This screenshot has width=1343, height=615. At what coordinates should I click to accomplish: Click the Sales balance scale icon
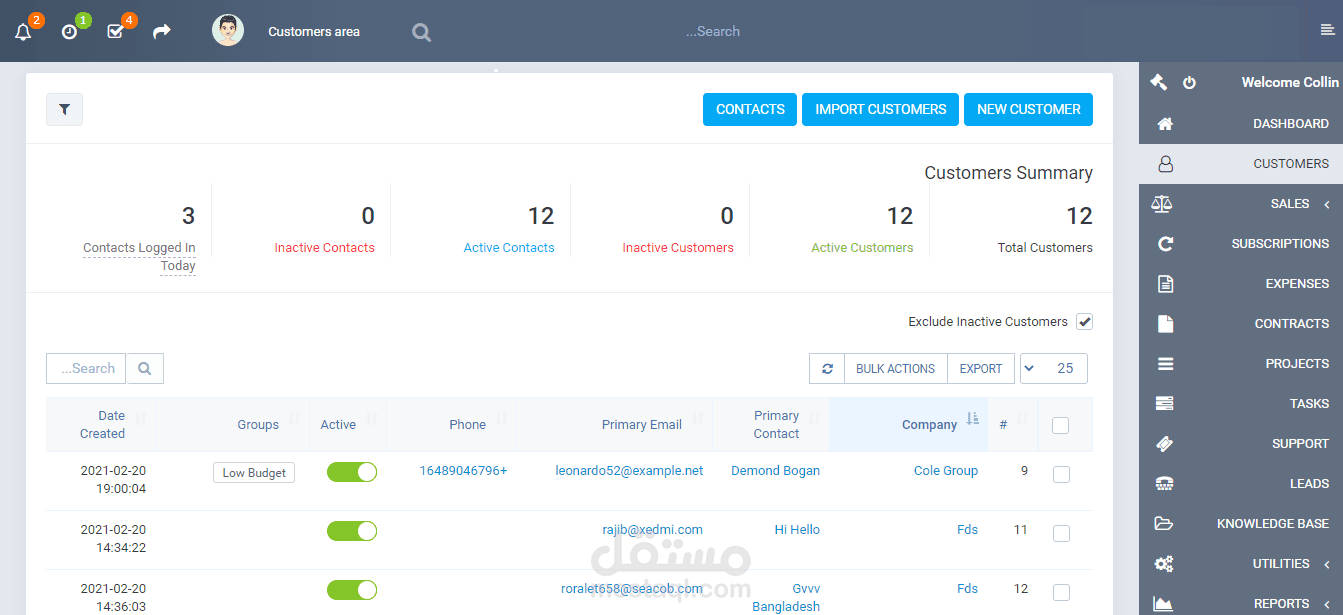pos(1161,204)
